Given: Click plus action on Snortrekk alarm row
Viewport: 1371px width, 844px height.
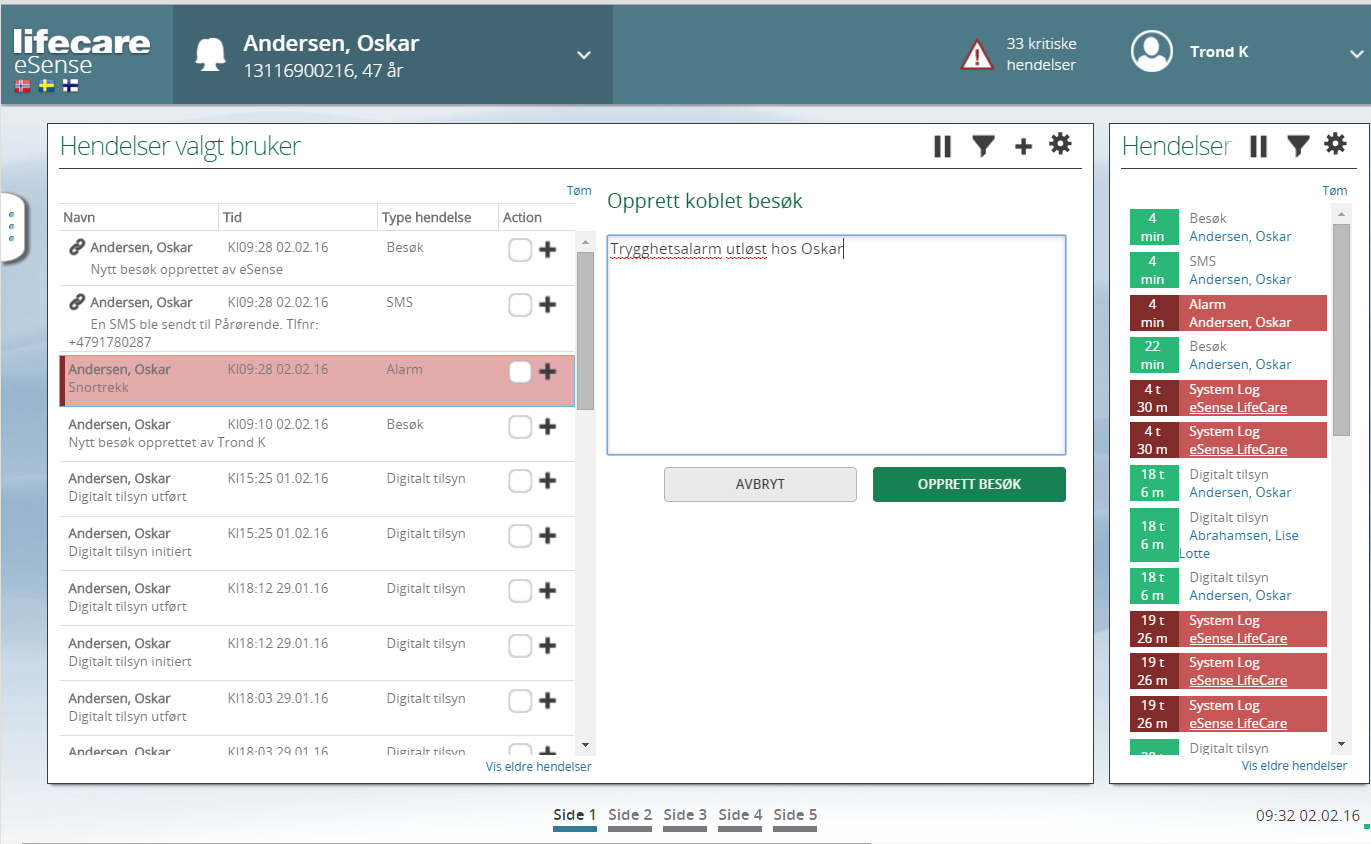Looking at the screenshot, I should pos(547,372).
